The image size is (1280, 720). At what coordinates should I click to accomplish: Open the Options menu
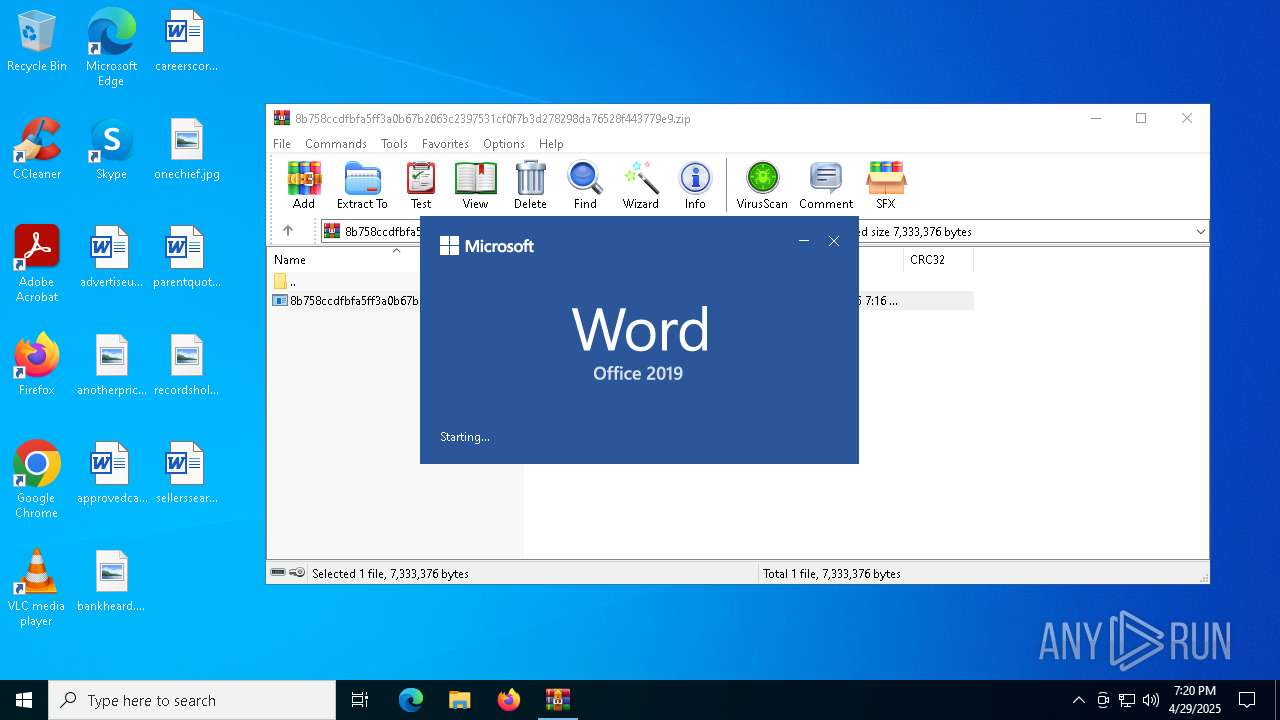click(x=504, y=144)
